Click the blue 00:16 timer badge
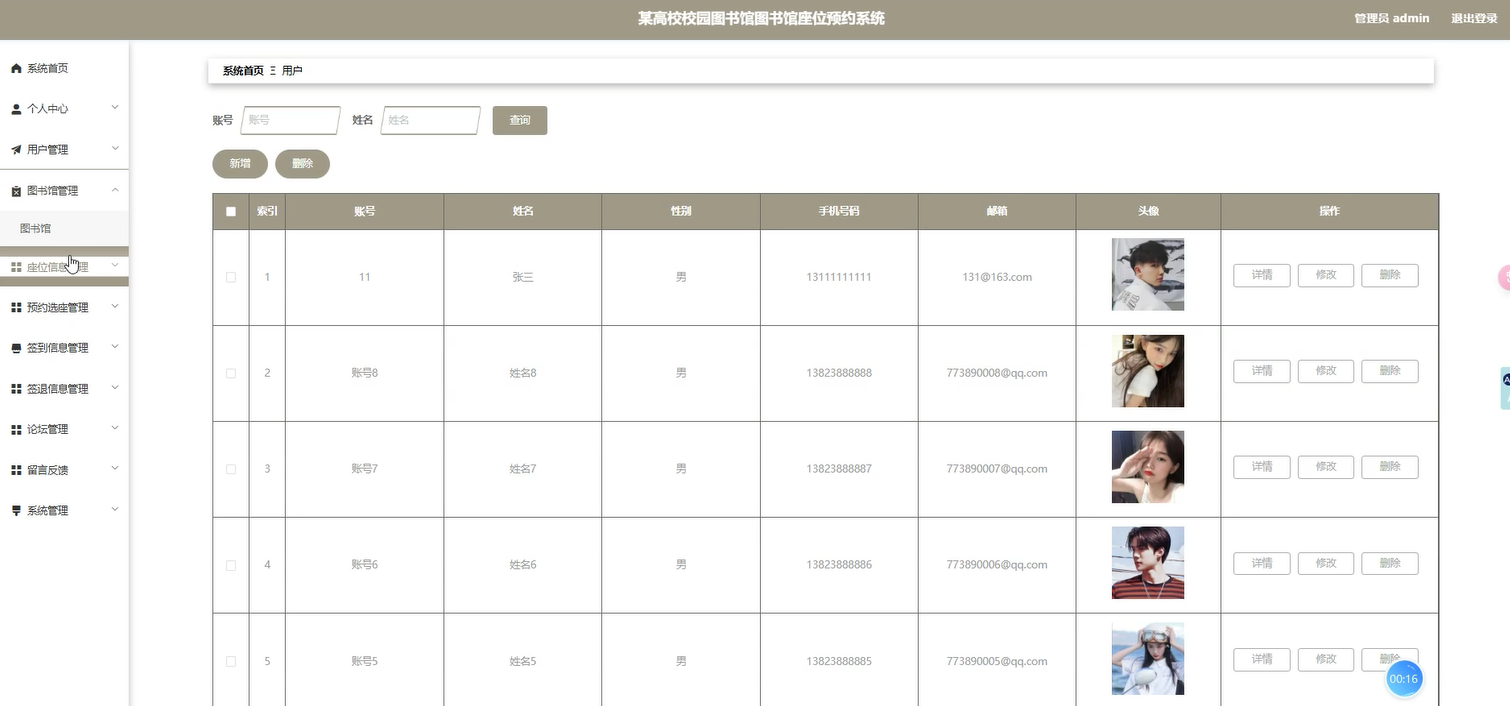Viewport: 1510px width, 706px height. 1404,679
